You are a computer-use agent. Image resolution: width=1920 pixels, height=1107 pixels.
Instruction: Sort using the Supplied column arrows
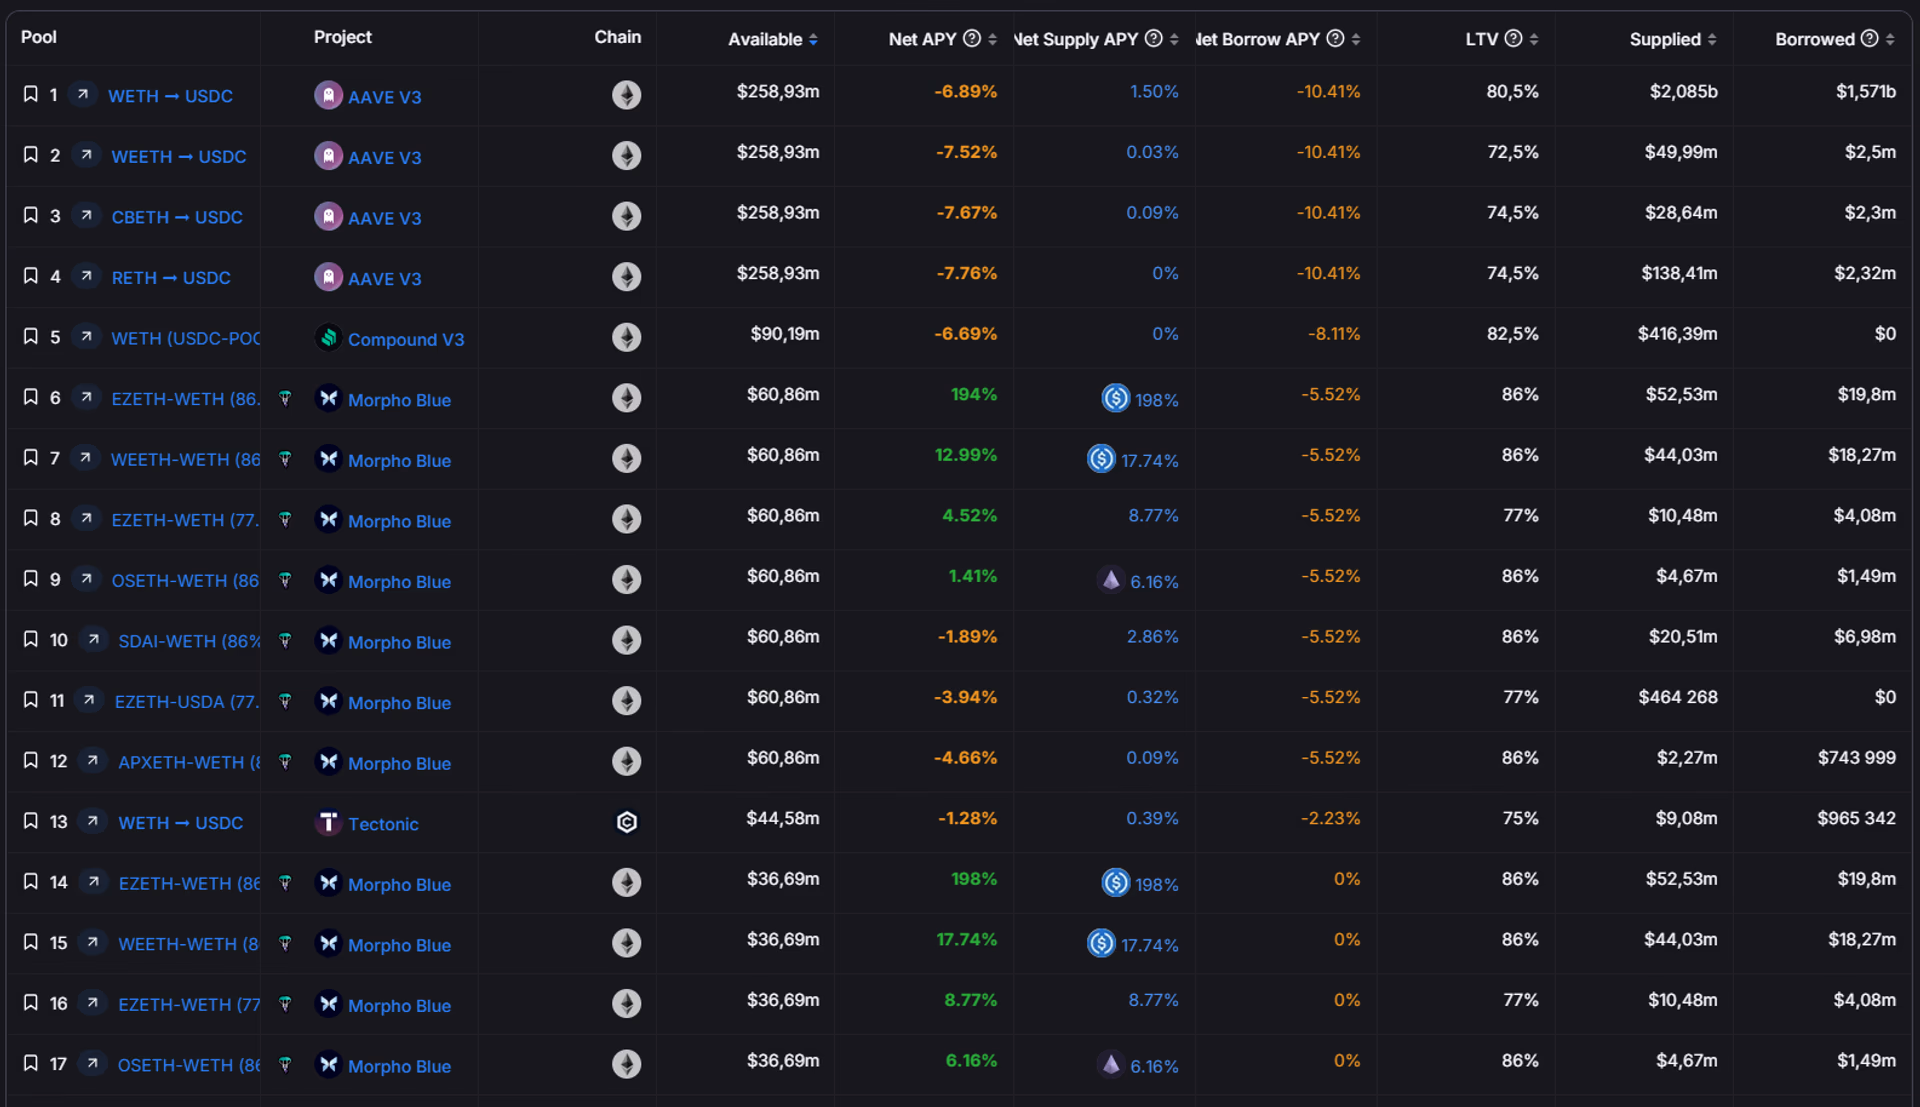(x=1712, y=39)
